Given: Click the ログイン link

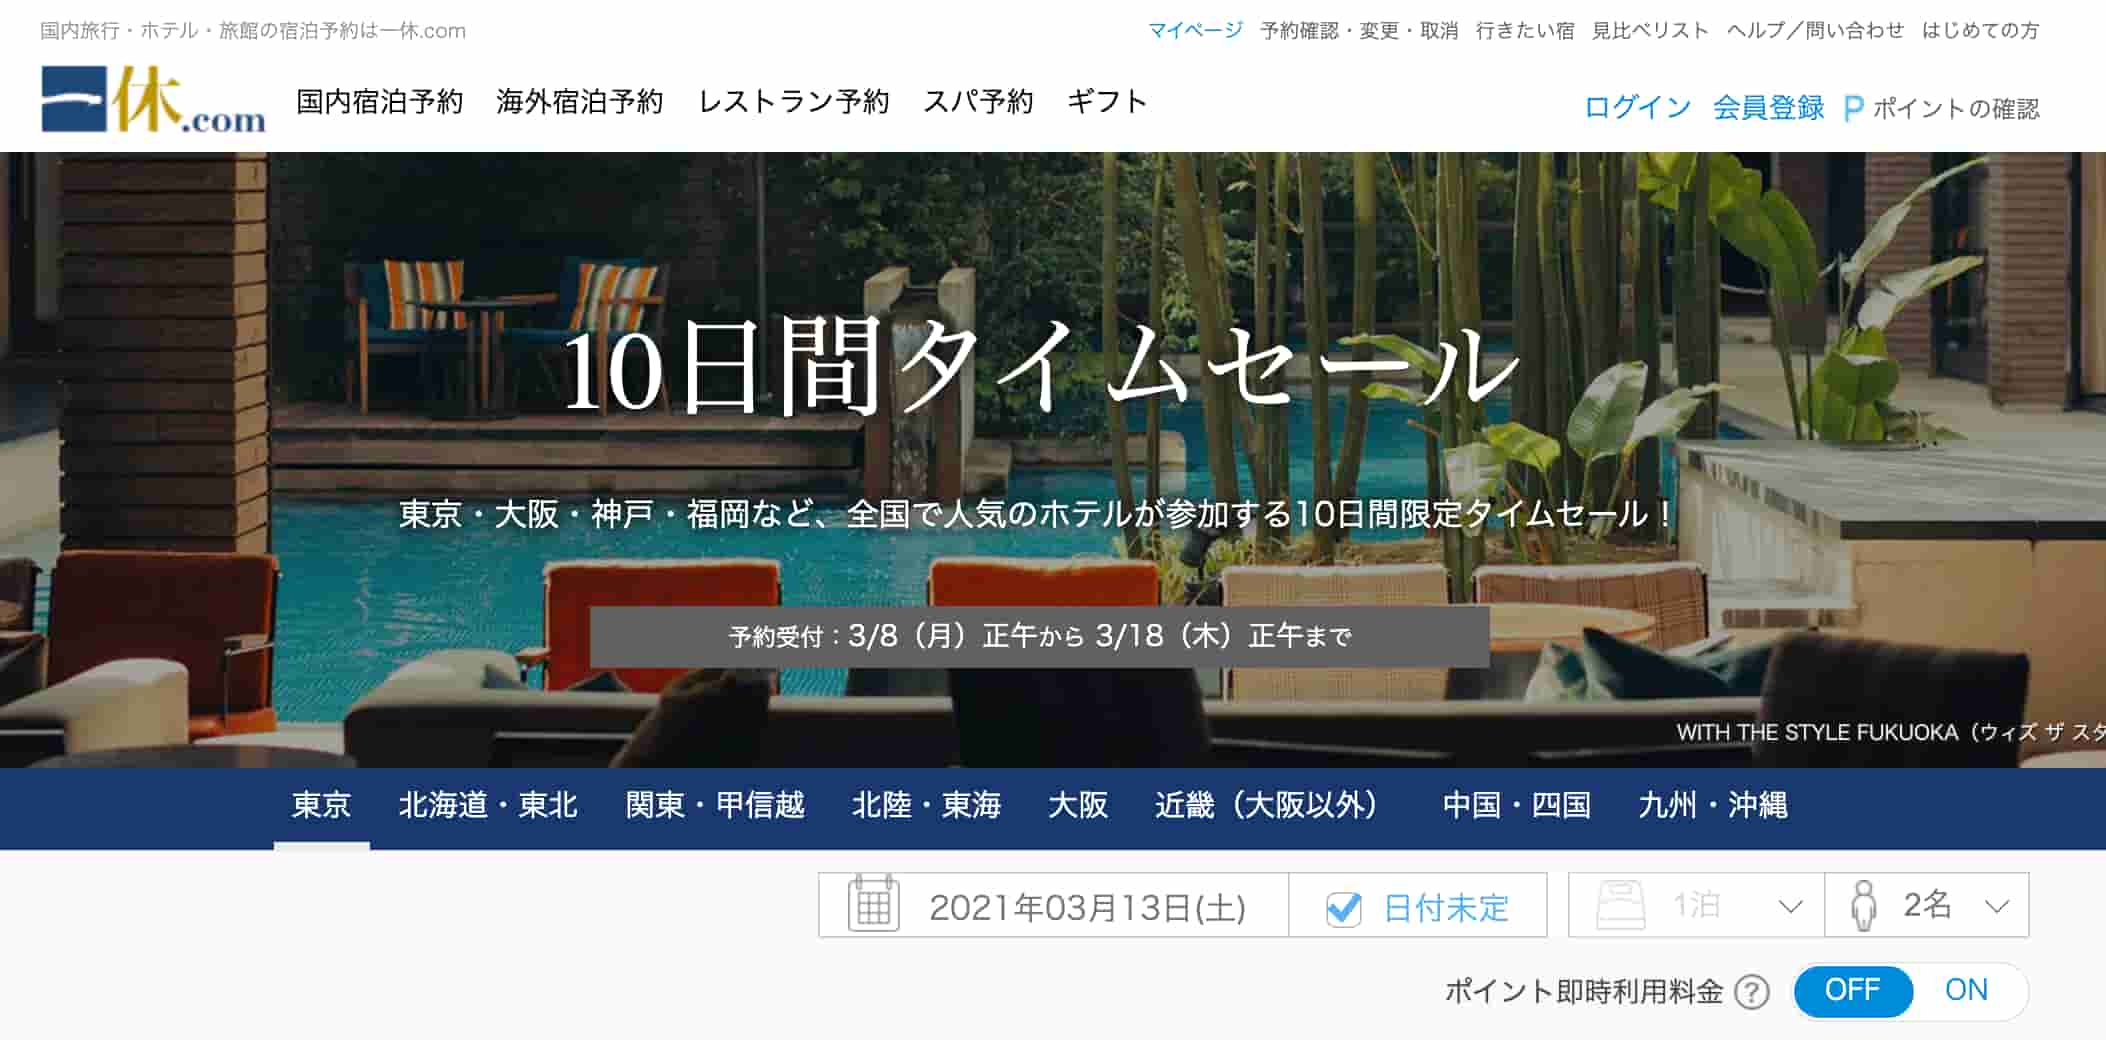Looking at the screenshot, I should coord(1637,108).
